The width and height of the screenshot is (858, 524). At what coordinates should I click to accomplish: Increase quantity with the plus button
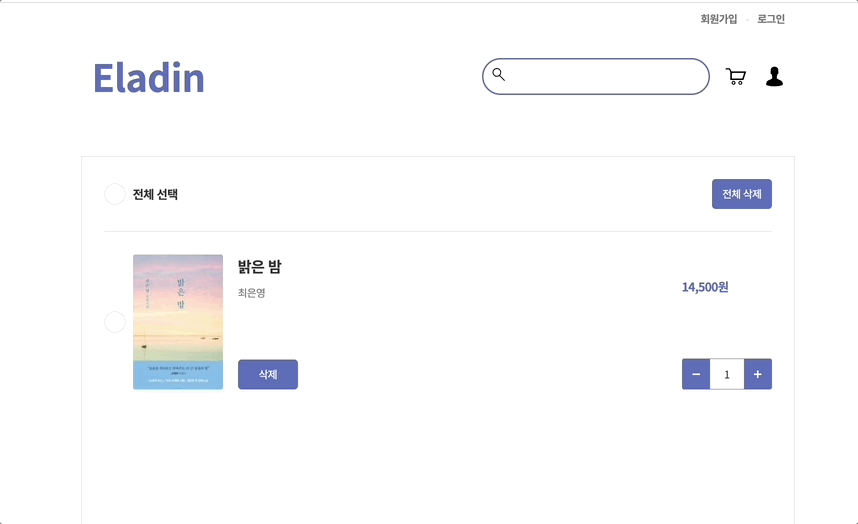click(x=758, y=374)
